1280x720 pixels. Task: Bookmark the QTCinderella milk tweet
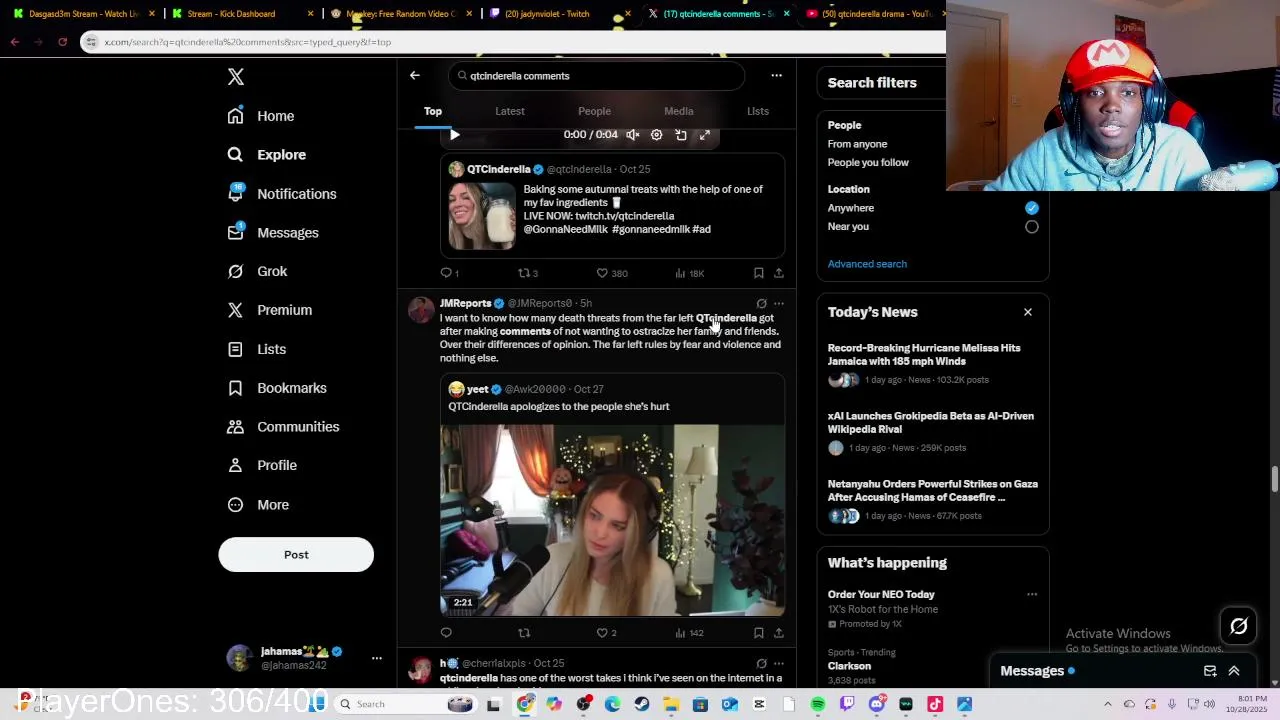pyautogui.click(x=759, y=273)
